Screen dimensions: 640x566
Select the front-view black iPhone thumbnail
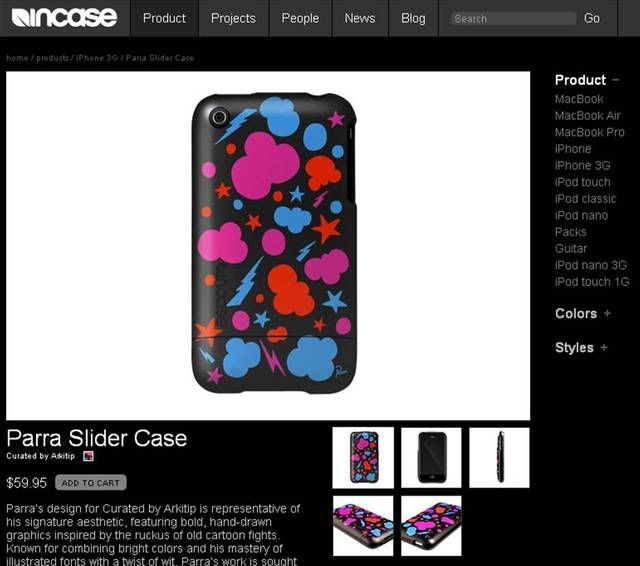(x=431, y=457)
